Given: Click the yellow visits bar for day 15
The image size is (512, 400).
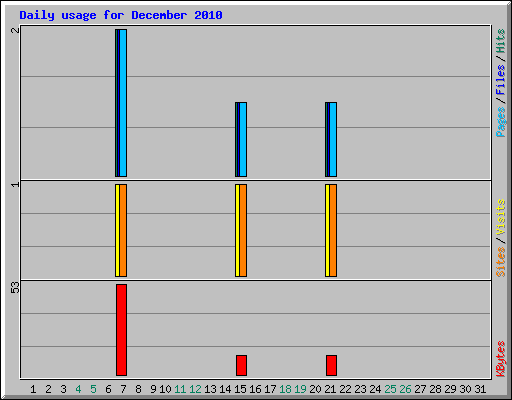Looking at the screenshot, I should [x=237, y=230].
